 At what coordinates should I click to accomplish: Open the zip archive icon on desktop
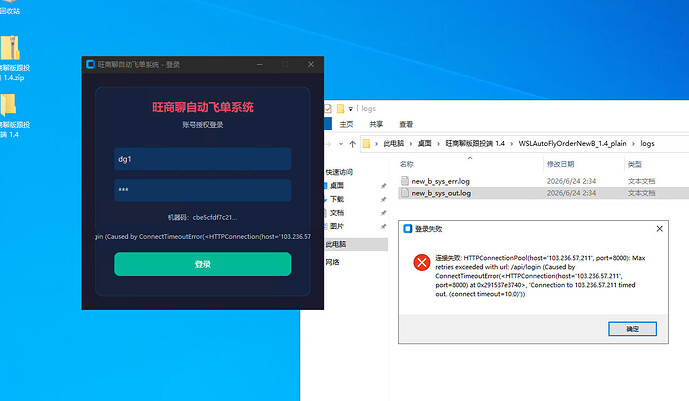10,47
